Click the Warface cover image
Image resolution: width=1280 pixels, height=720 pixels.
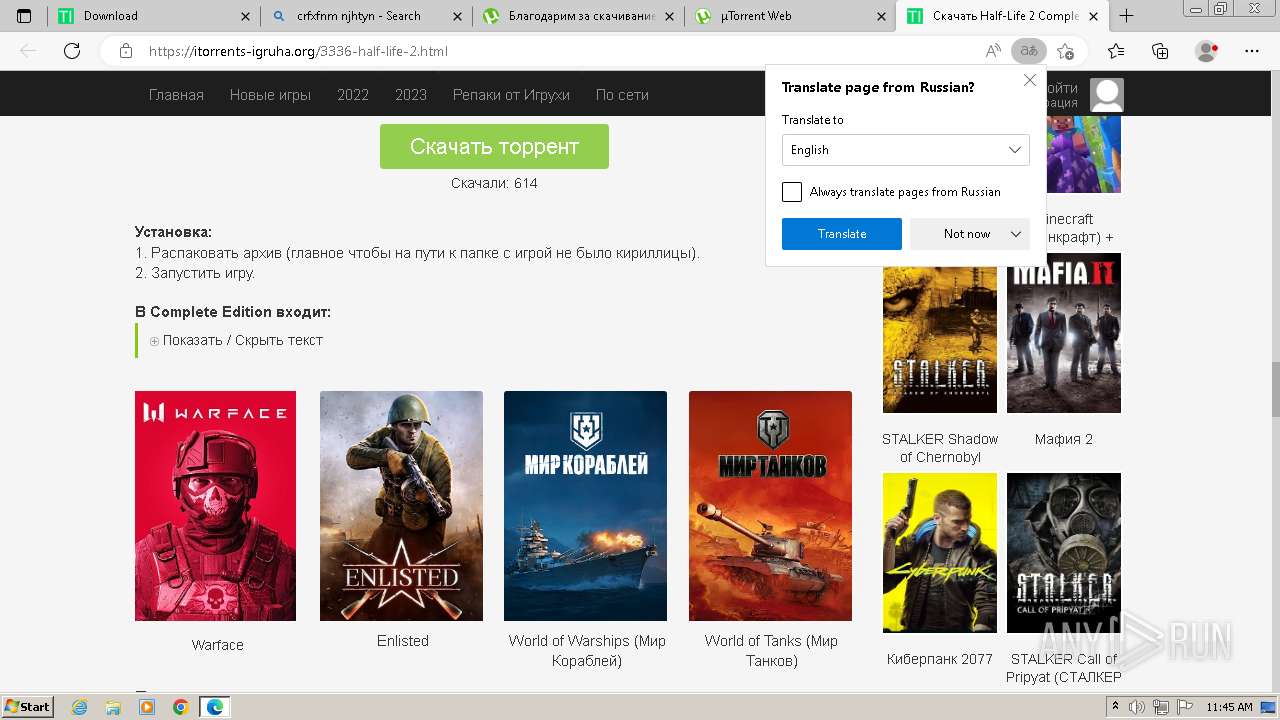[x=215, y=506]
